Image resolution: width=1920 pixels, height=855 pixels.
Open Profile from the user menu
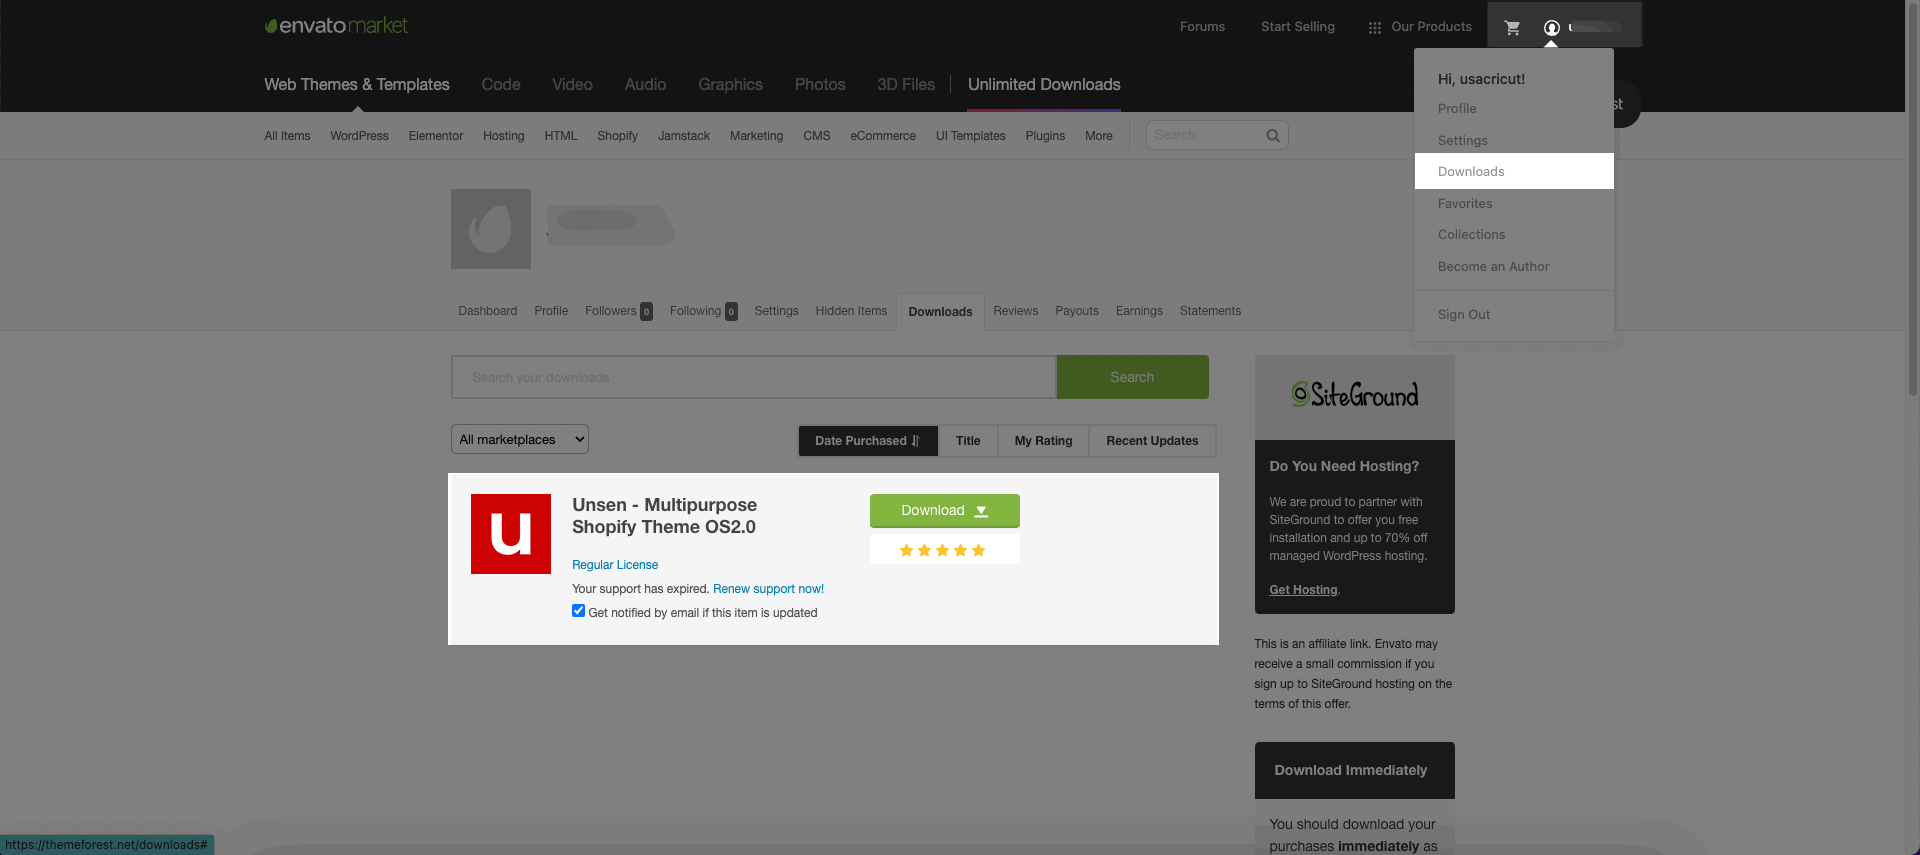tap(1457, 108)
